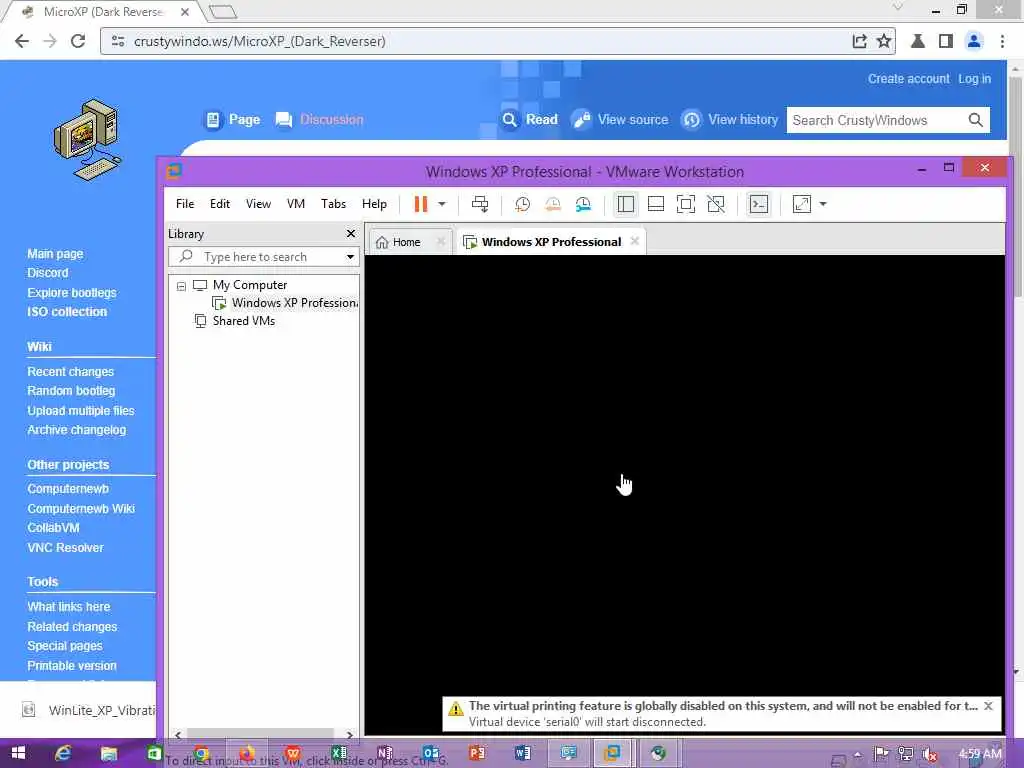The height and width of the screenshot is (768, 1024).
Task: Click the Log in link
Action: coord(974,79)
